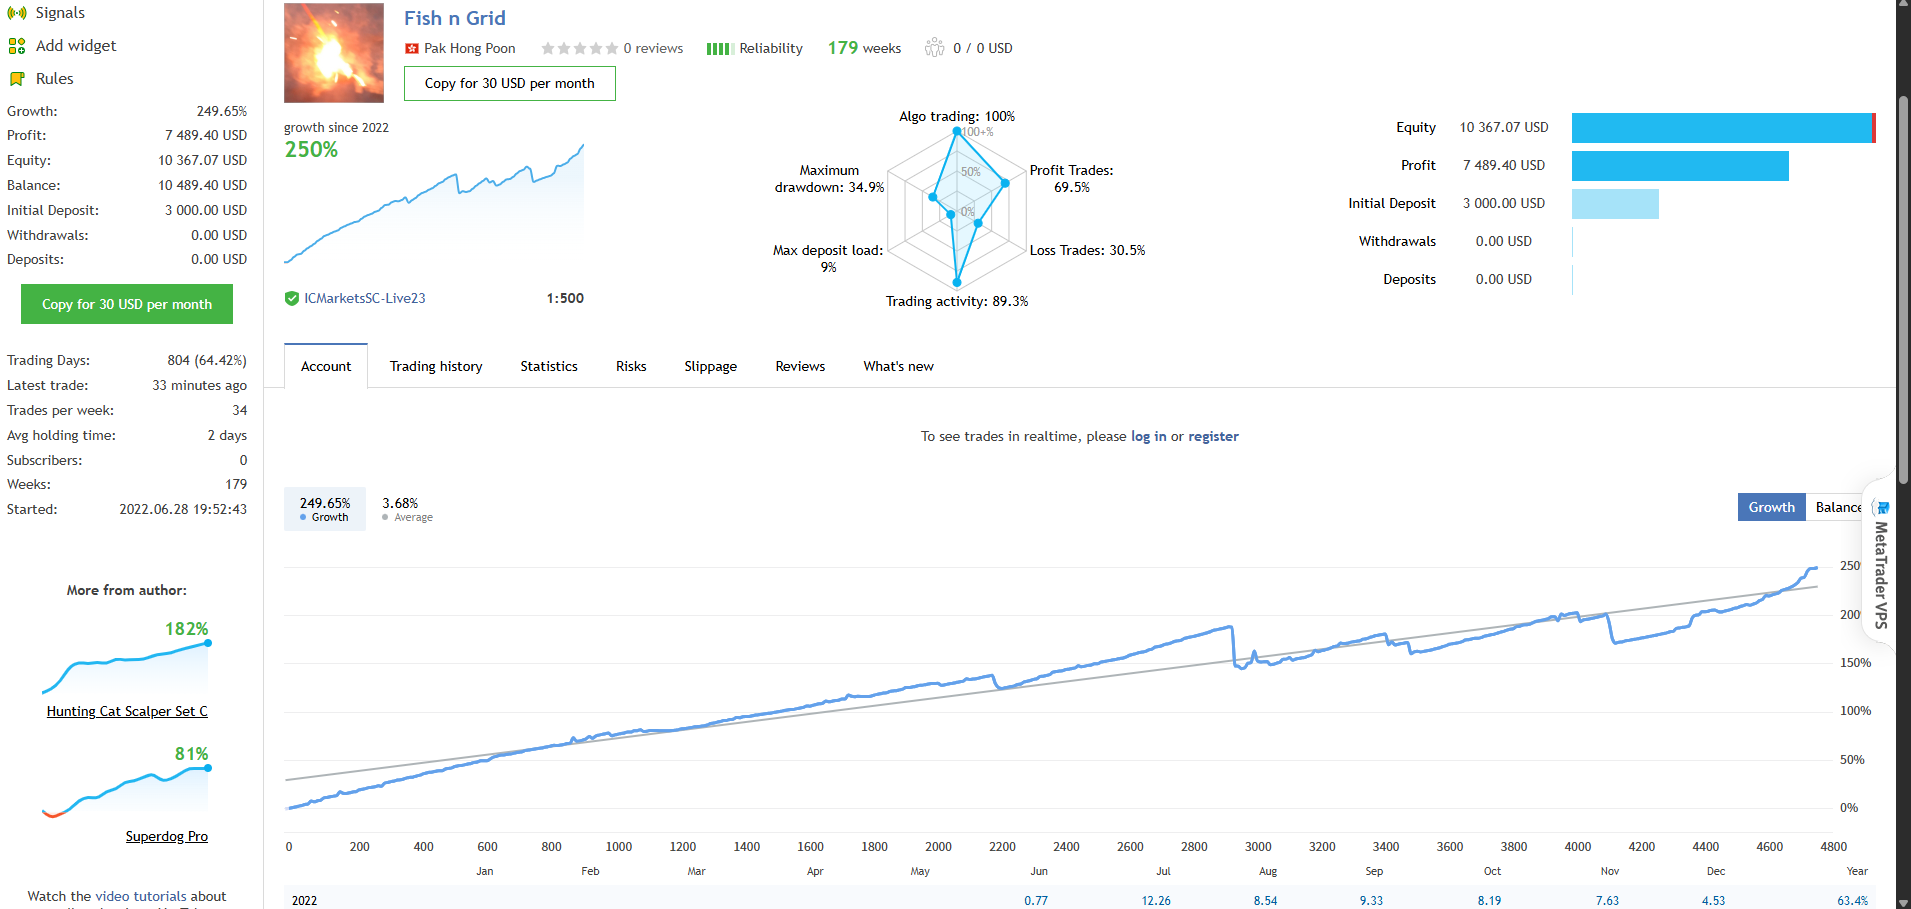Click the green verified shield icon by ICMarketsSC-Live23

(x=292, y=298)
